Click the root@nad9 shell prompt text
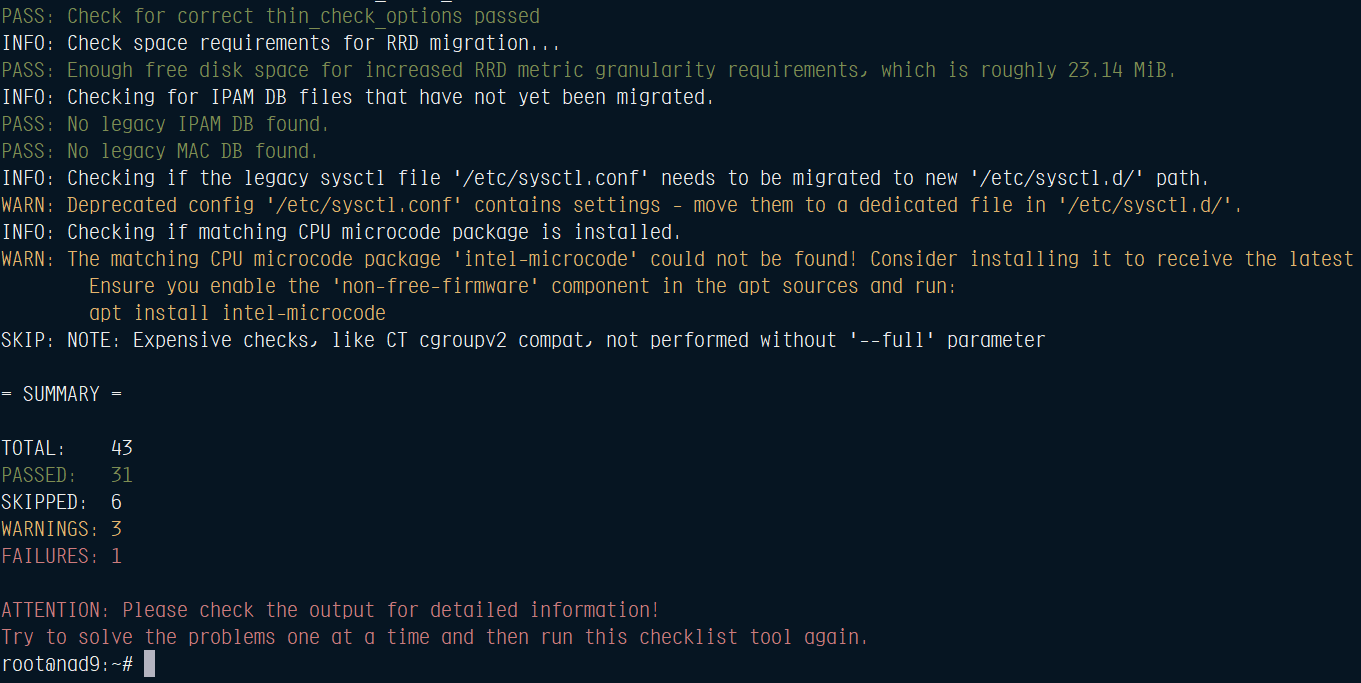 pyautogui.click(x=66, y=664)
